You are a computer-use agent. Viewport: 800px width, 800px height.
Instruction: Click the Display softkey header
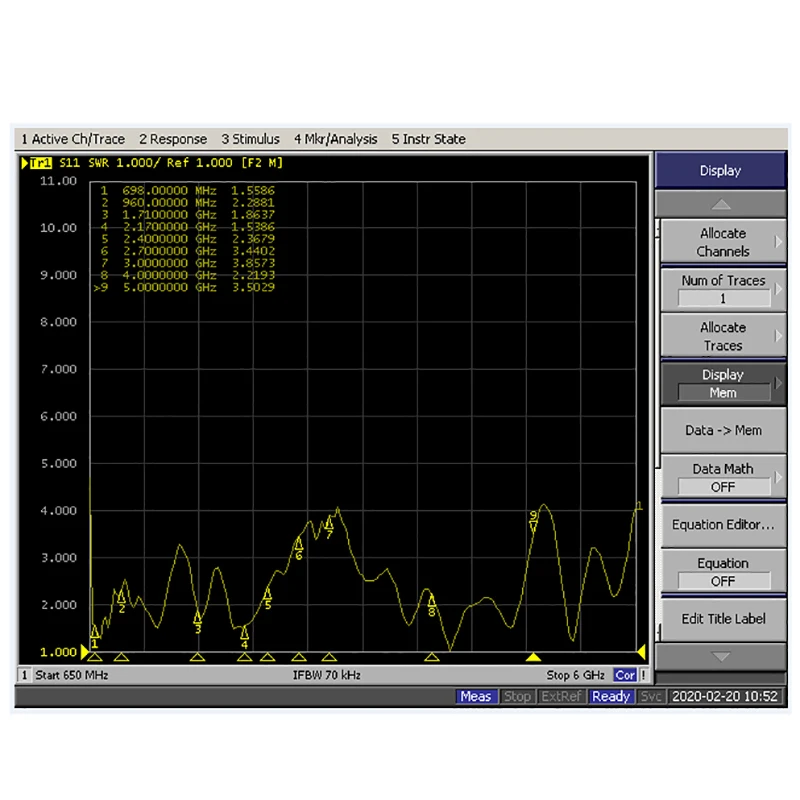point(720,170)
